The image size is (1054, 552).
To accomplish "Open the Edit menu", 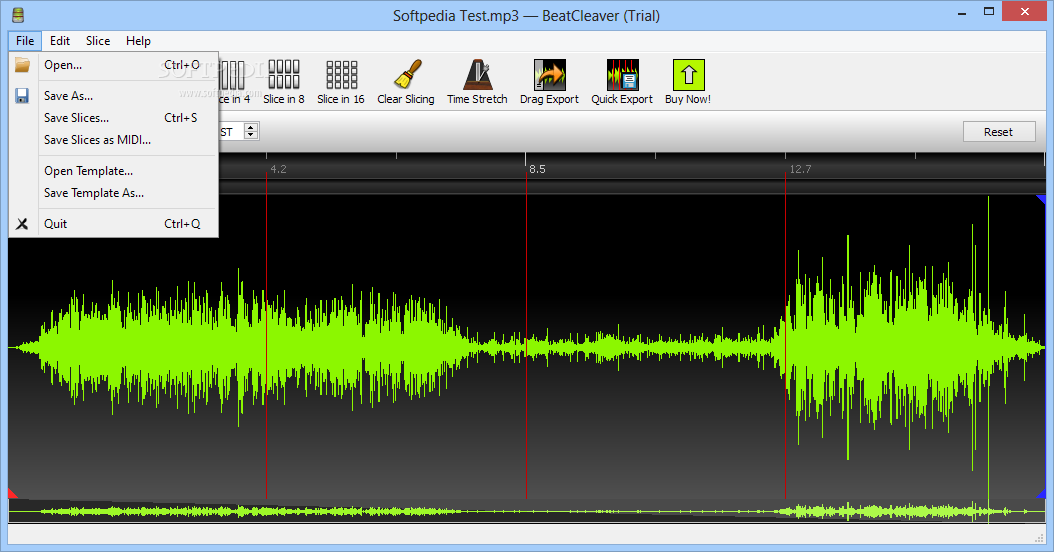I will pos(60,41).
